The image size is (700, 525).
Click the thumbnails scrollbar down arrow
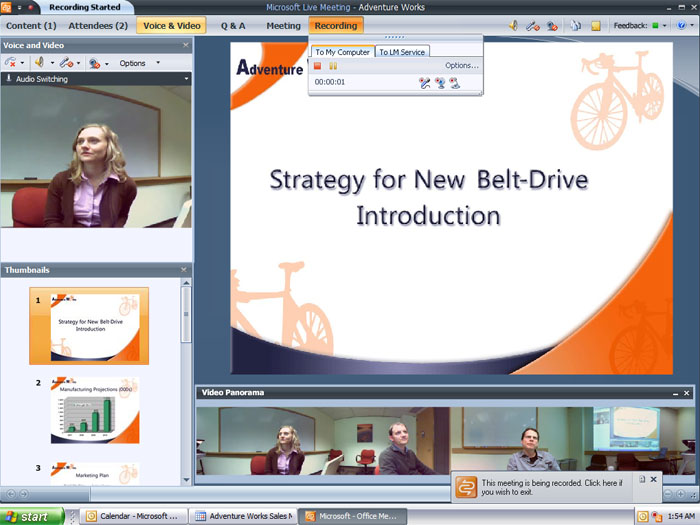[186, 480]
